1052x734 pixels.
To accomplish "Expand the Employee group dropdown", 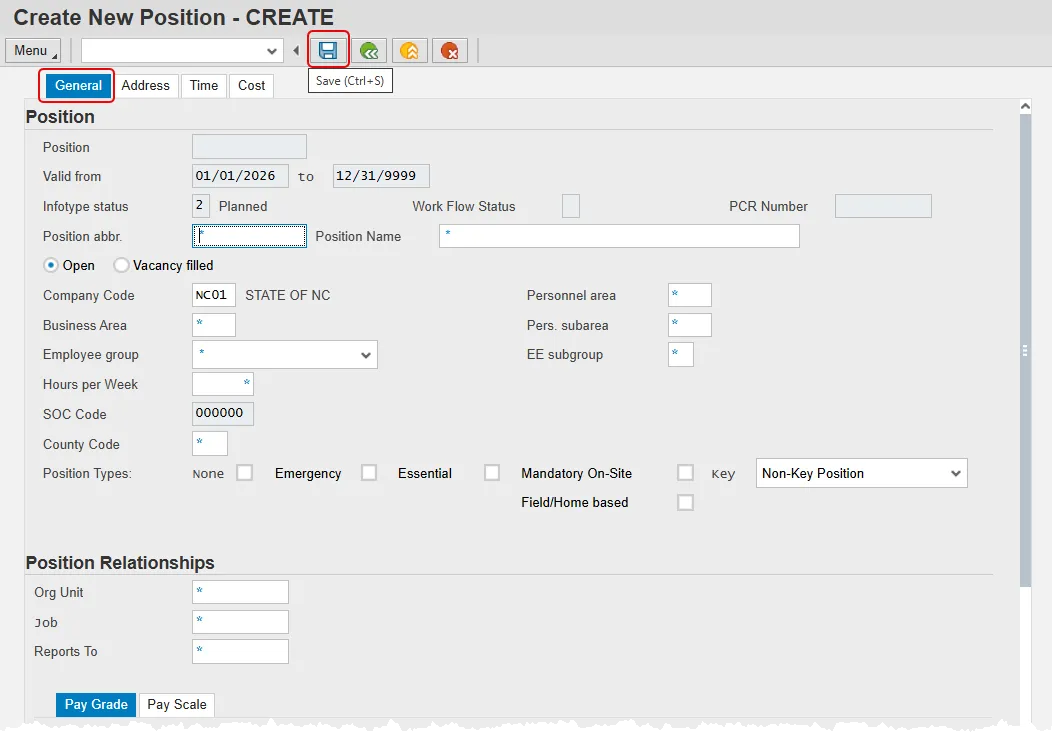I will point(364,355).
